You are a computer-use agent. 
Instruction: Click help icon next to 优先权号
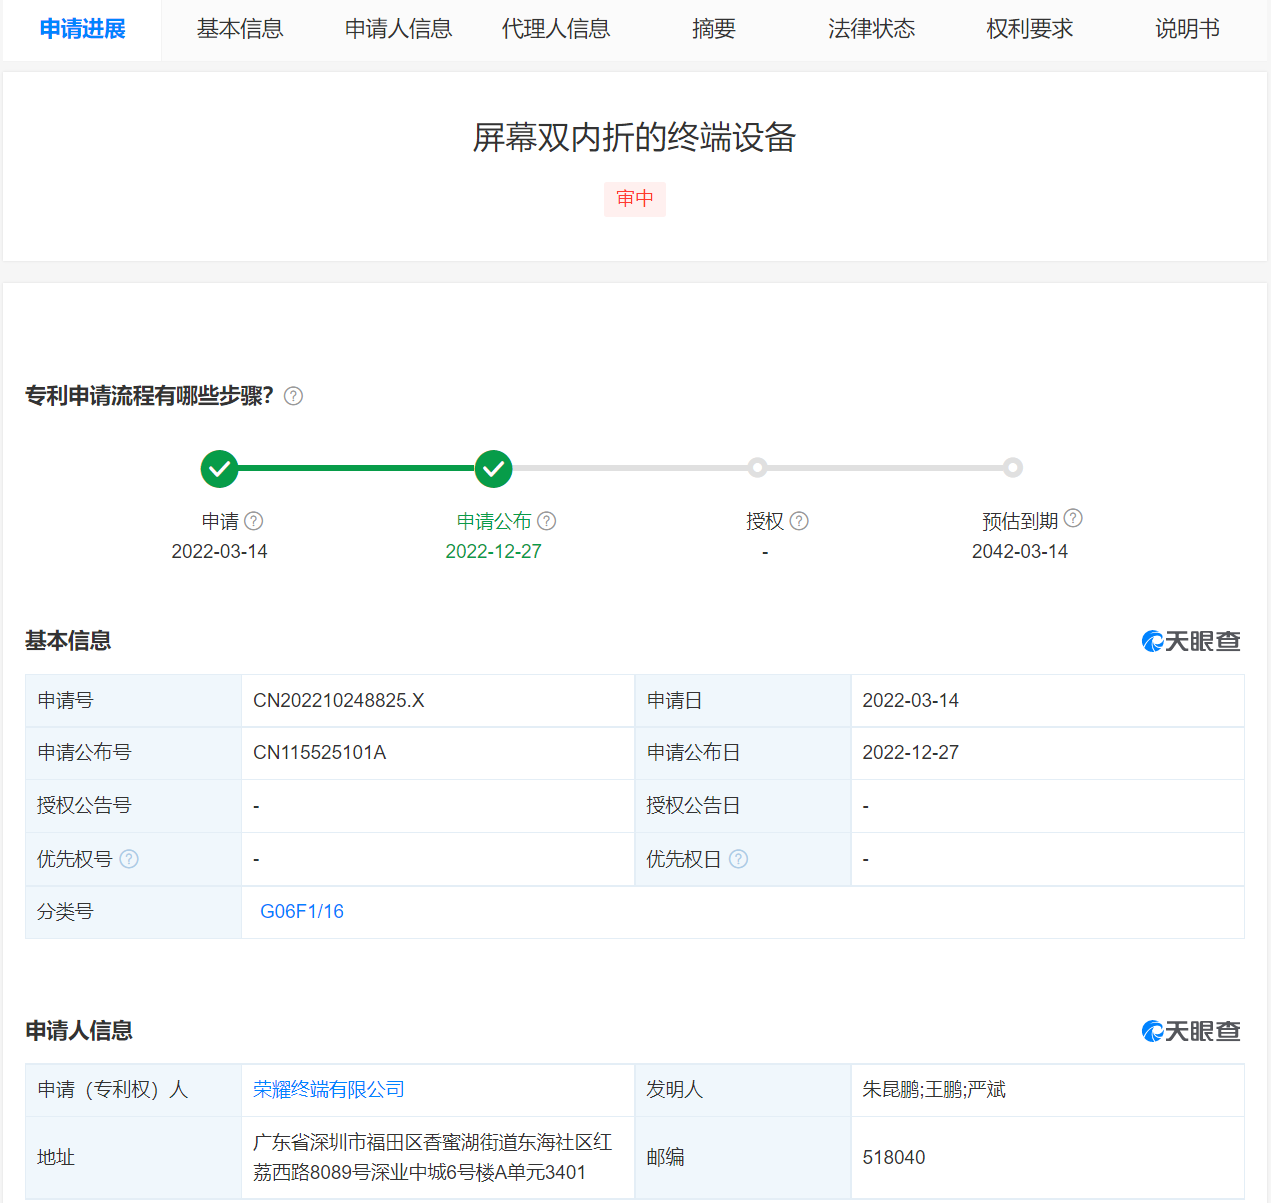[x=129, y=859]
